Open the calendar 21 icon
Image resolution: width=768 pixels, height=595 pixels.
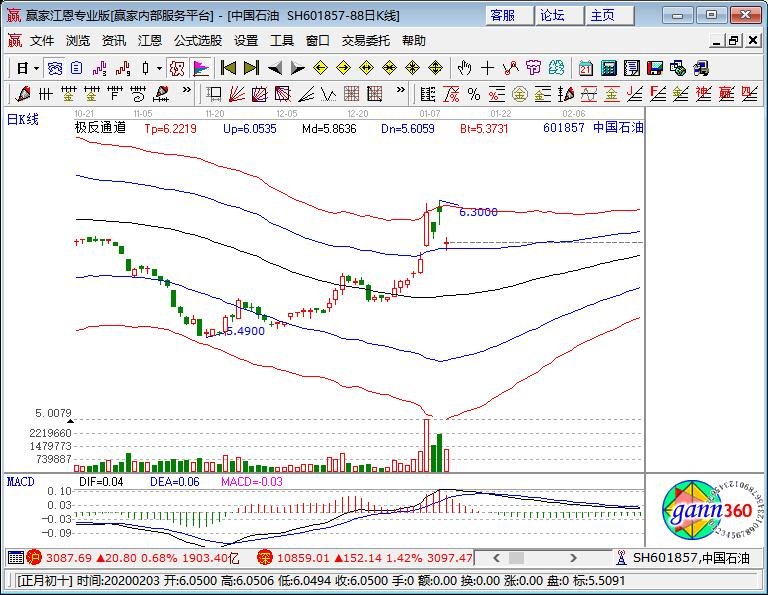[x=585, y=68]
